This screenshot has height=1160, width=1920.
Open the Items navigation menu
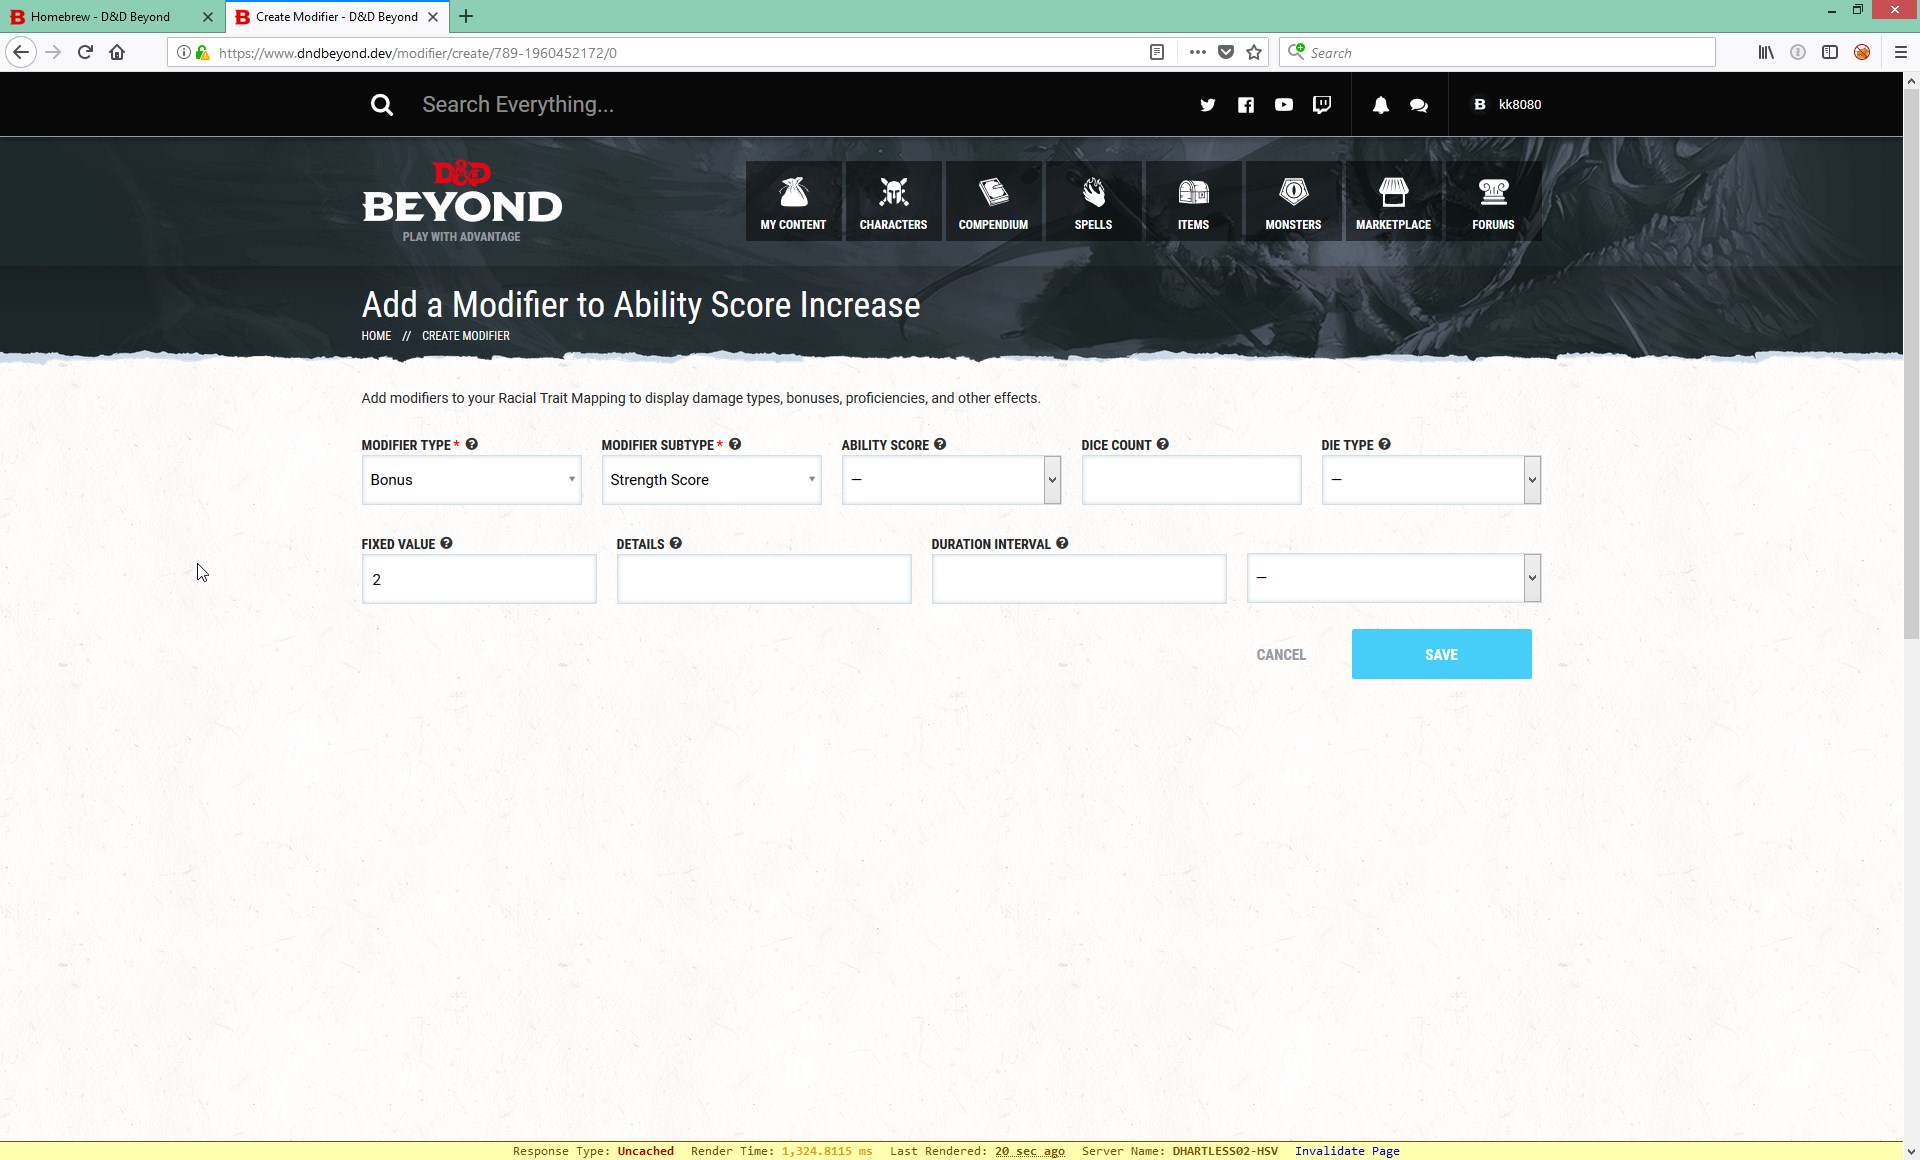coord(1193,201)
